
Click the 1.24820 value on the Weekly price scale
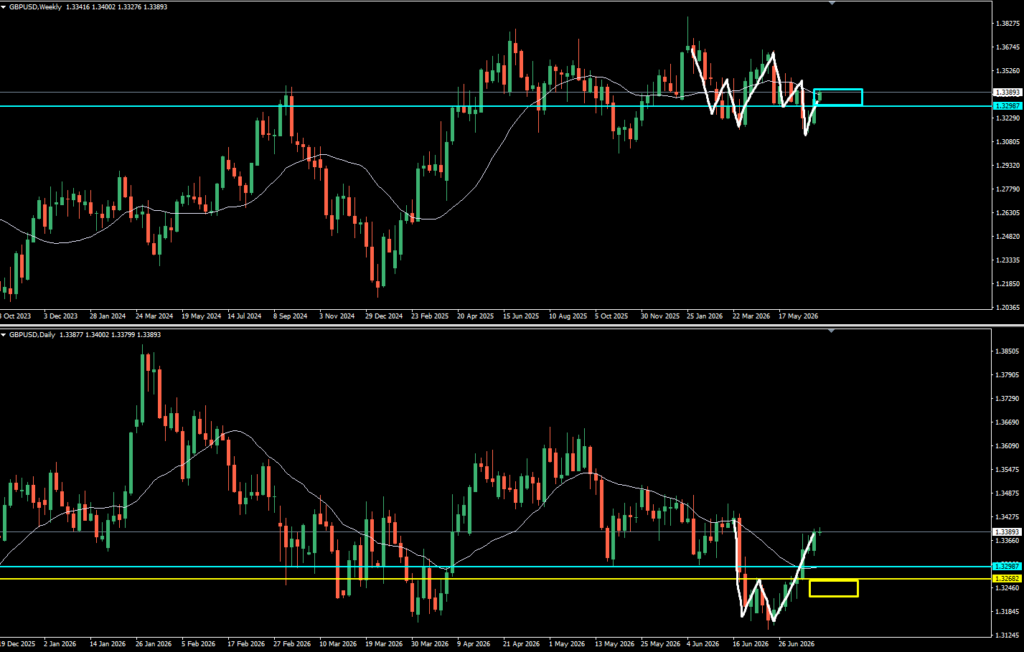coord(1008,236)
